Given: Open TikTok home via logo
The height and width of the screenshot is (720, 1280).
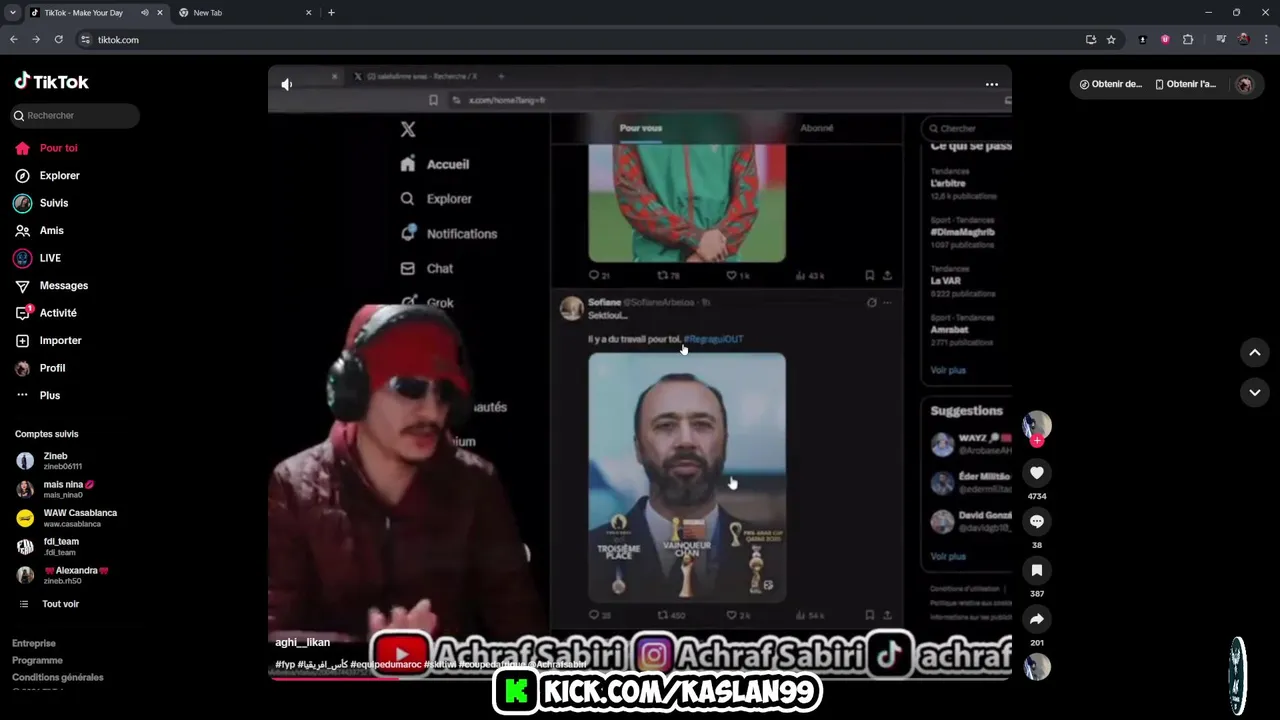Looking at the screenshot, I should click(52, 82).
